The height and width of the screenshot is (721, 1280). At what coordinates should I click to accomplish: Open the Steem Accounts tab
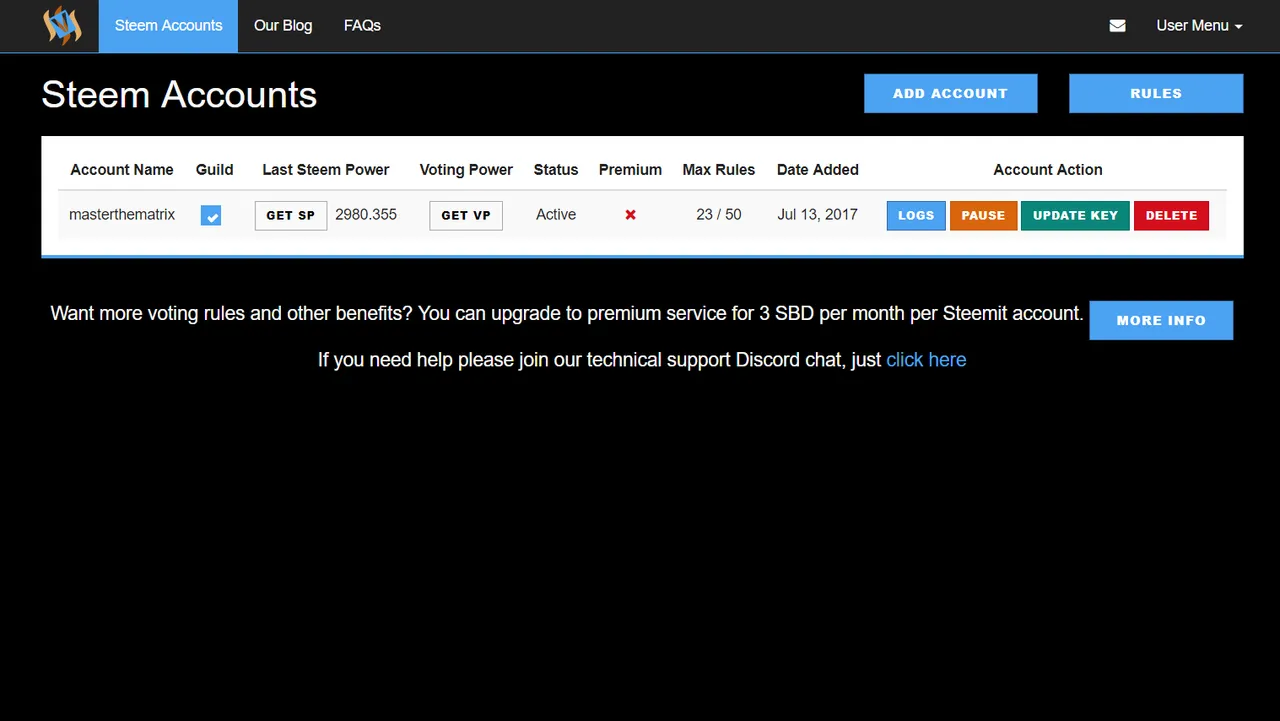[x=168, y=26]
